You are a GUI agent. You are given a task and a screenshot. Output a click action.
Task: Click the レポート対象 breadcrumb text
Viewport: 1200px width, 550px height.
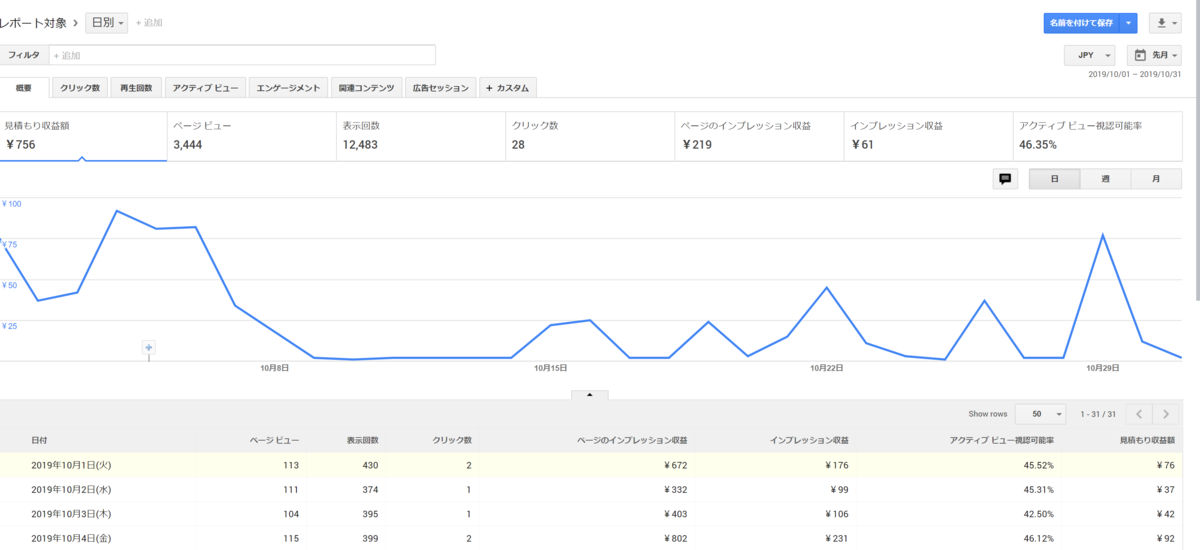click(x=33, y=22)
